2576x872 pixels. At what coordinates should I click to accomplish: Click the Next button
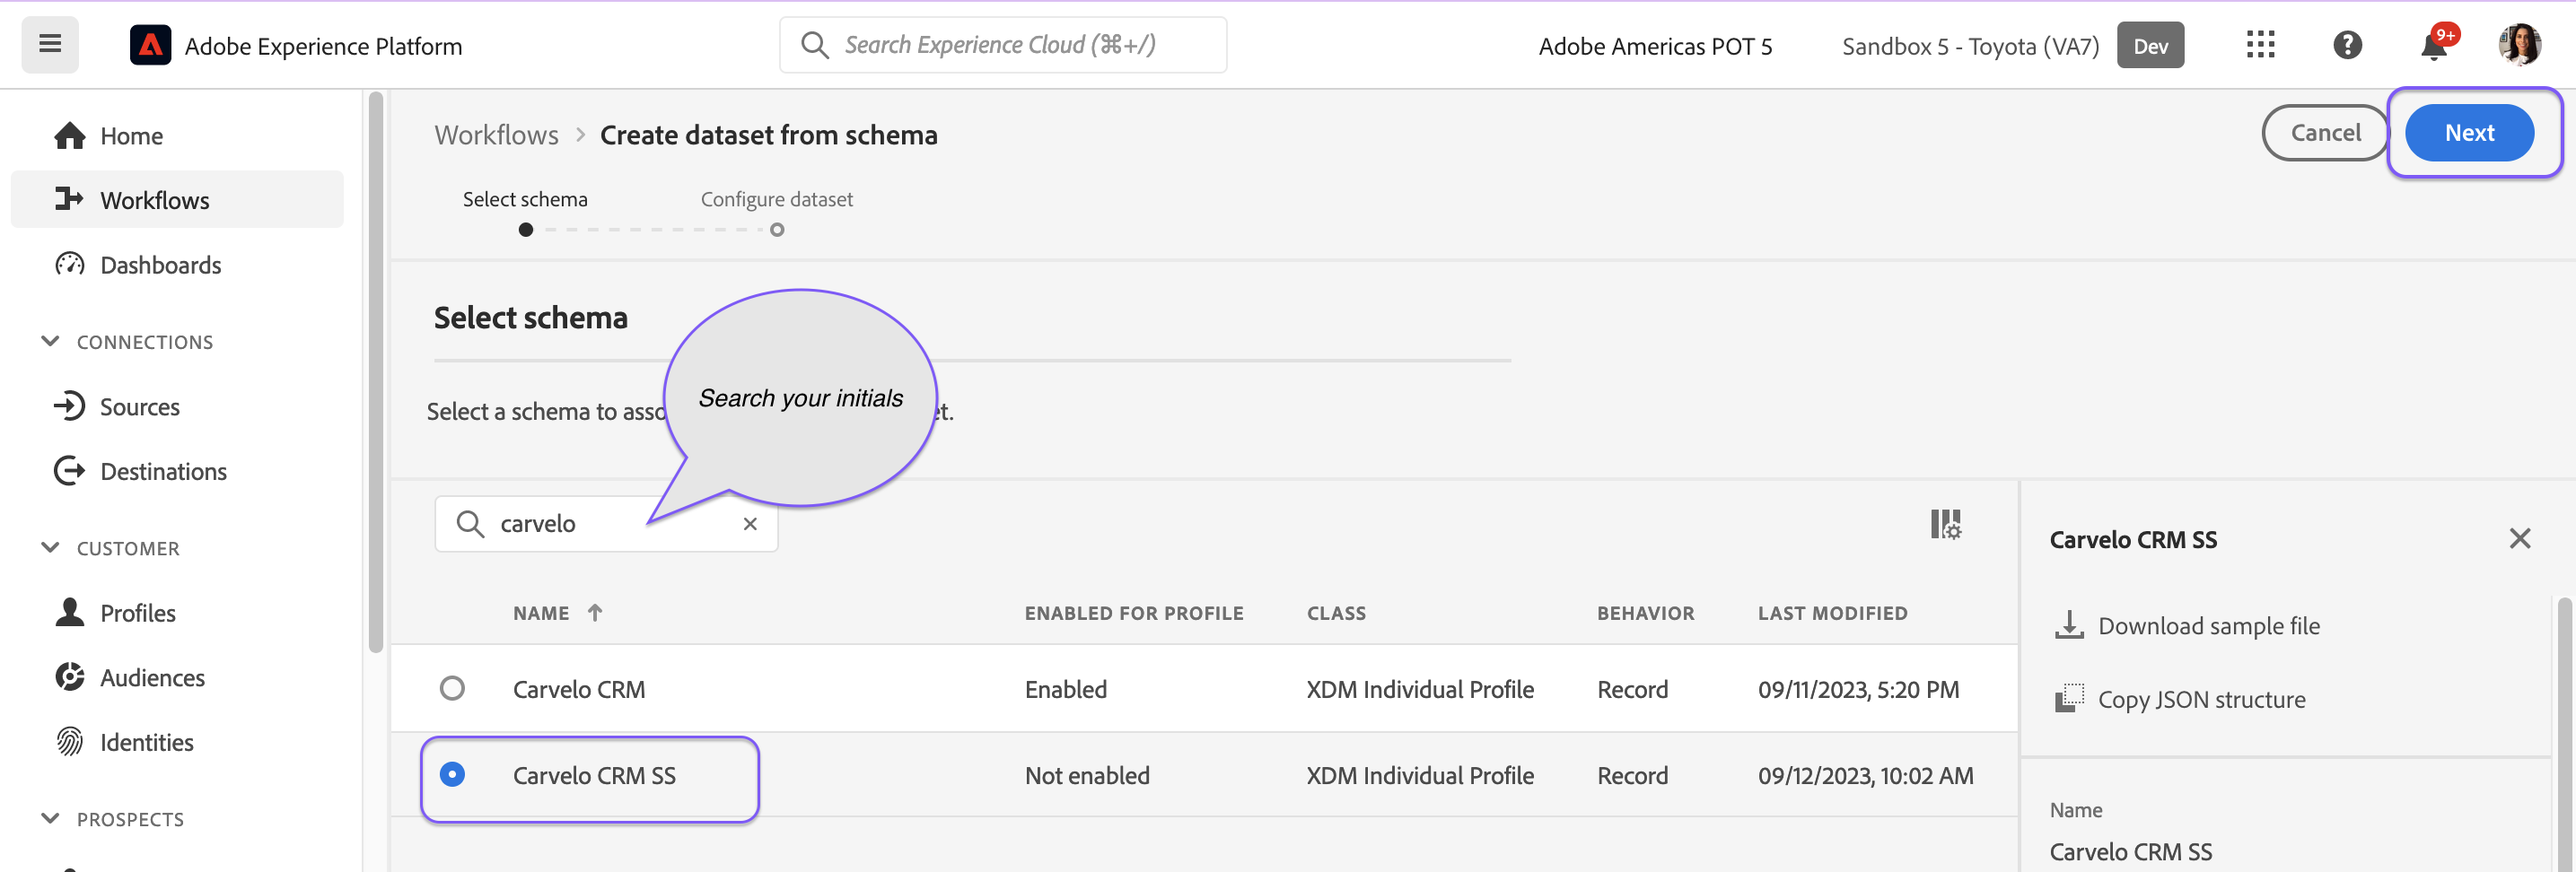click(x=2469, y=133)
